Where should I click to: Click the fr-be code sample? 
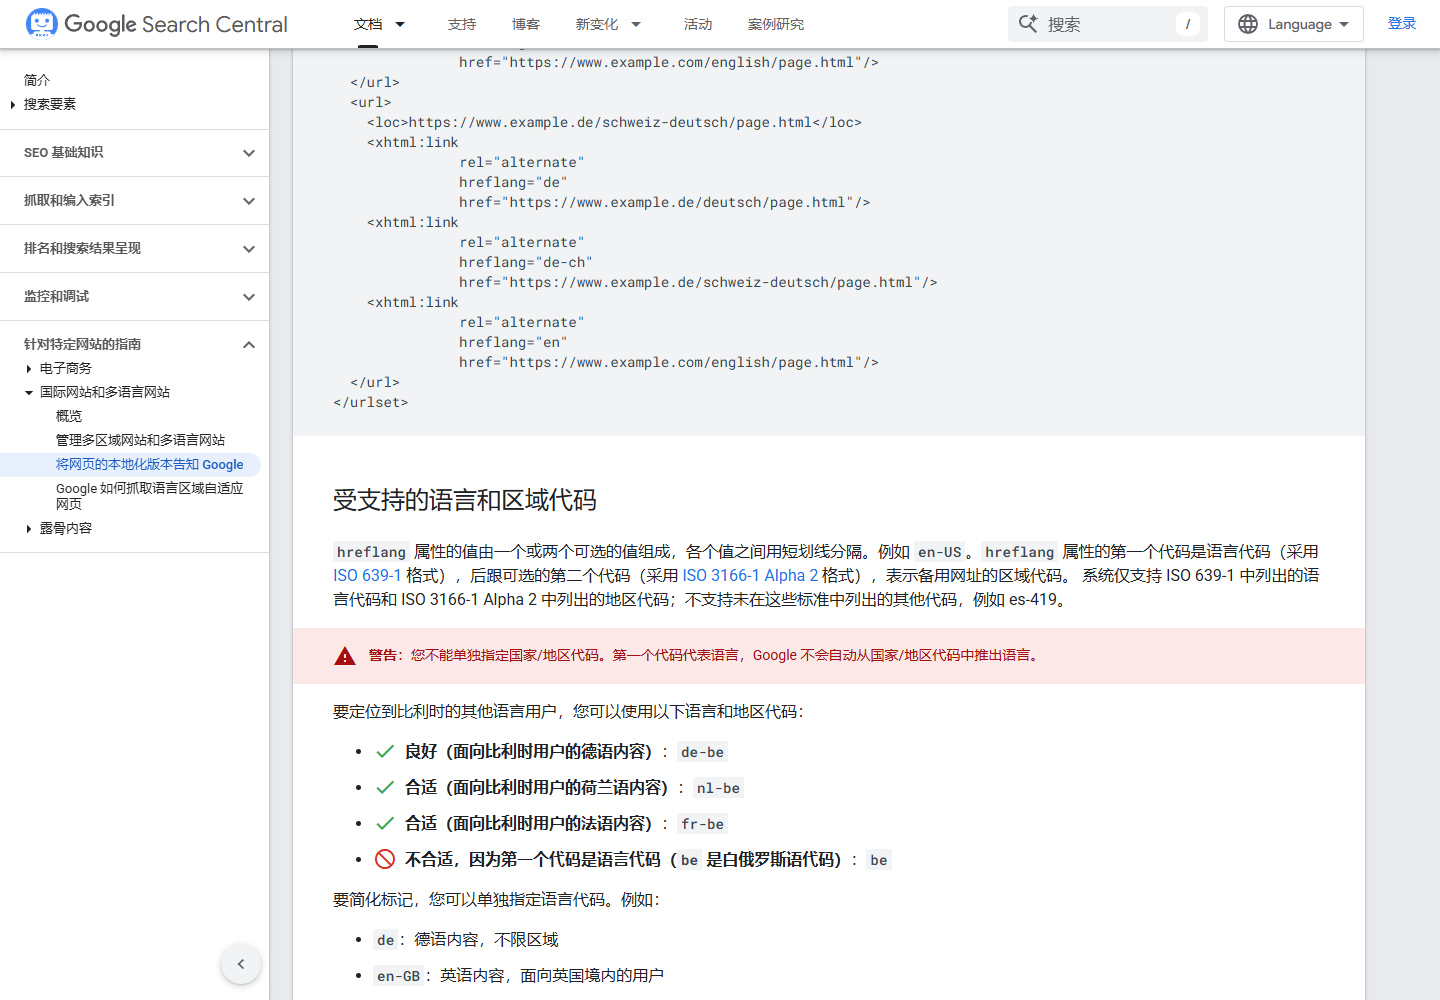702,824
